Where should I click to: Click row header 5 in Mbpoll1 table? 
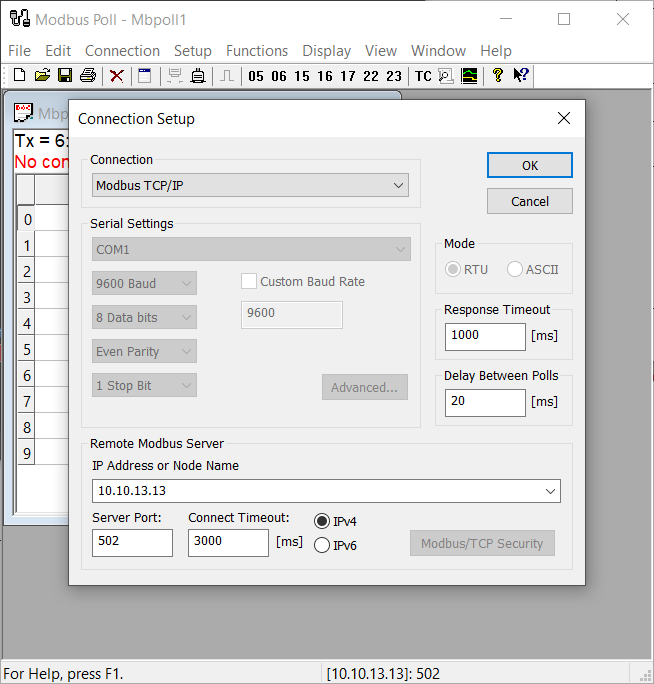tap(26, 349)
